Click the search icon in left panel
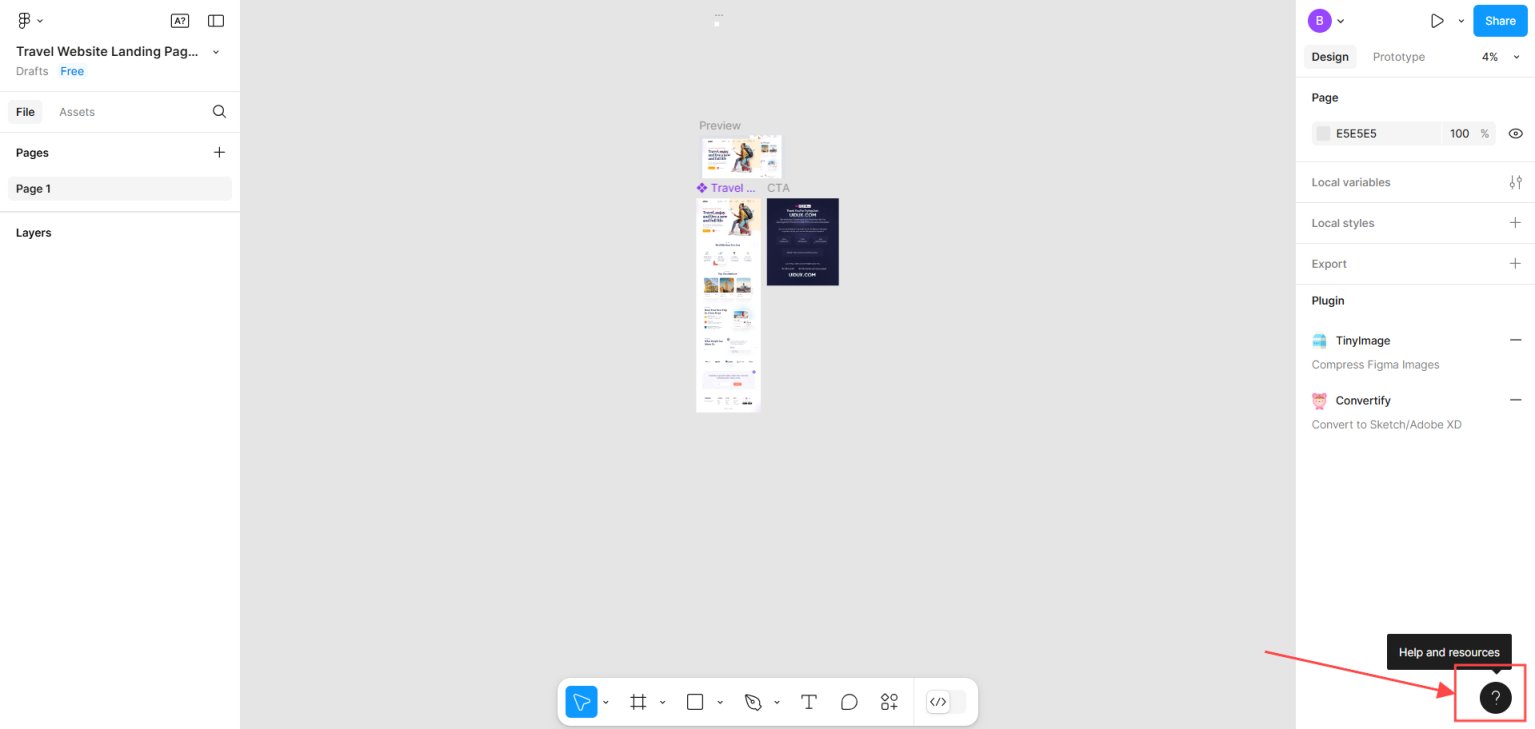This screenshot has height=729, width=1535. tap(219, 112)
